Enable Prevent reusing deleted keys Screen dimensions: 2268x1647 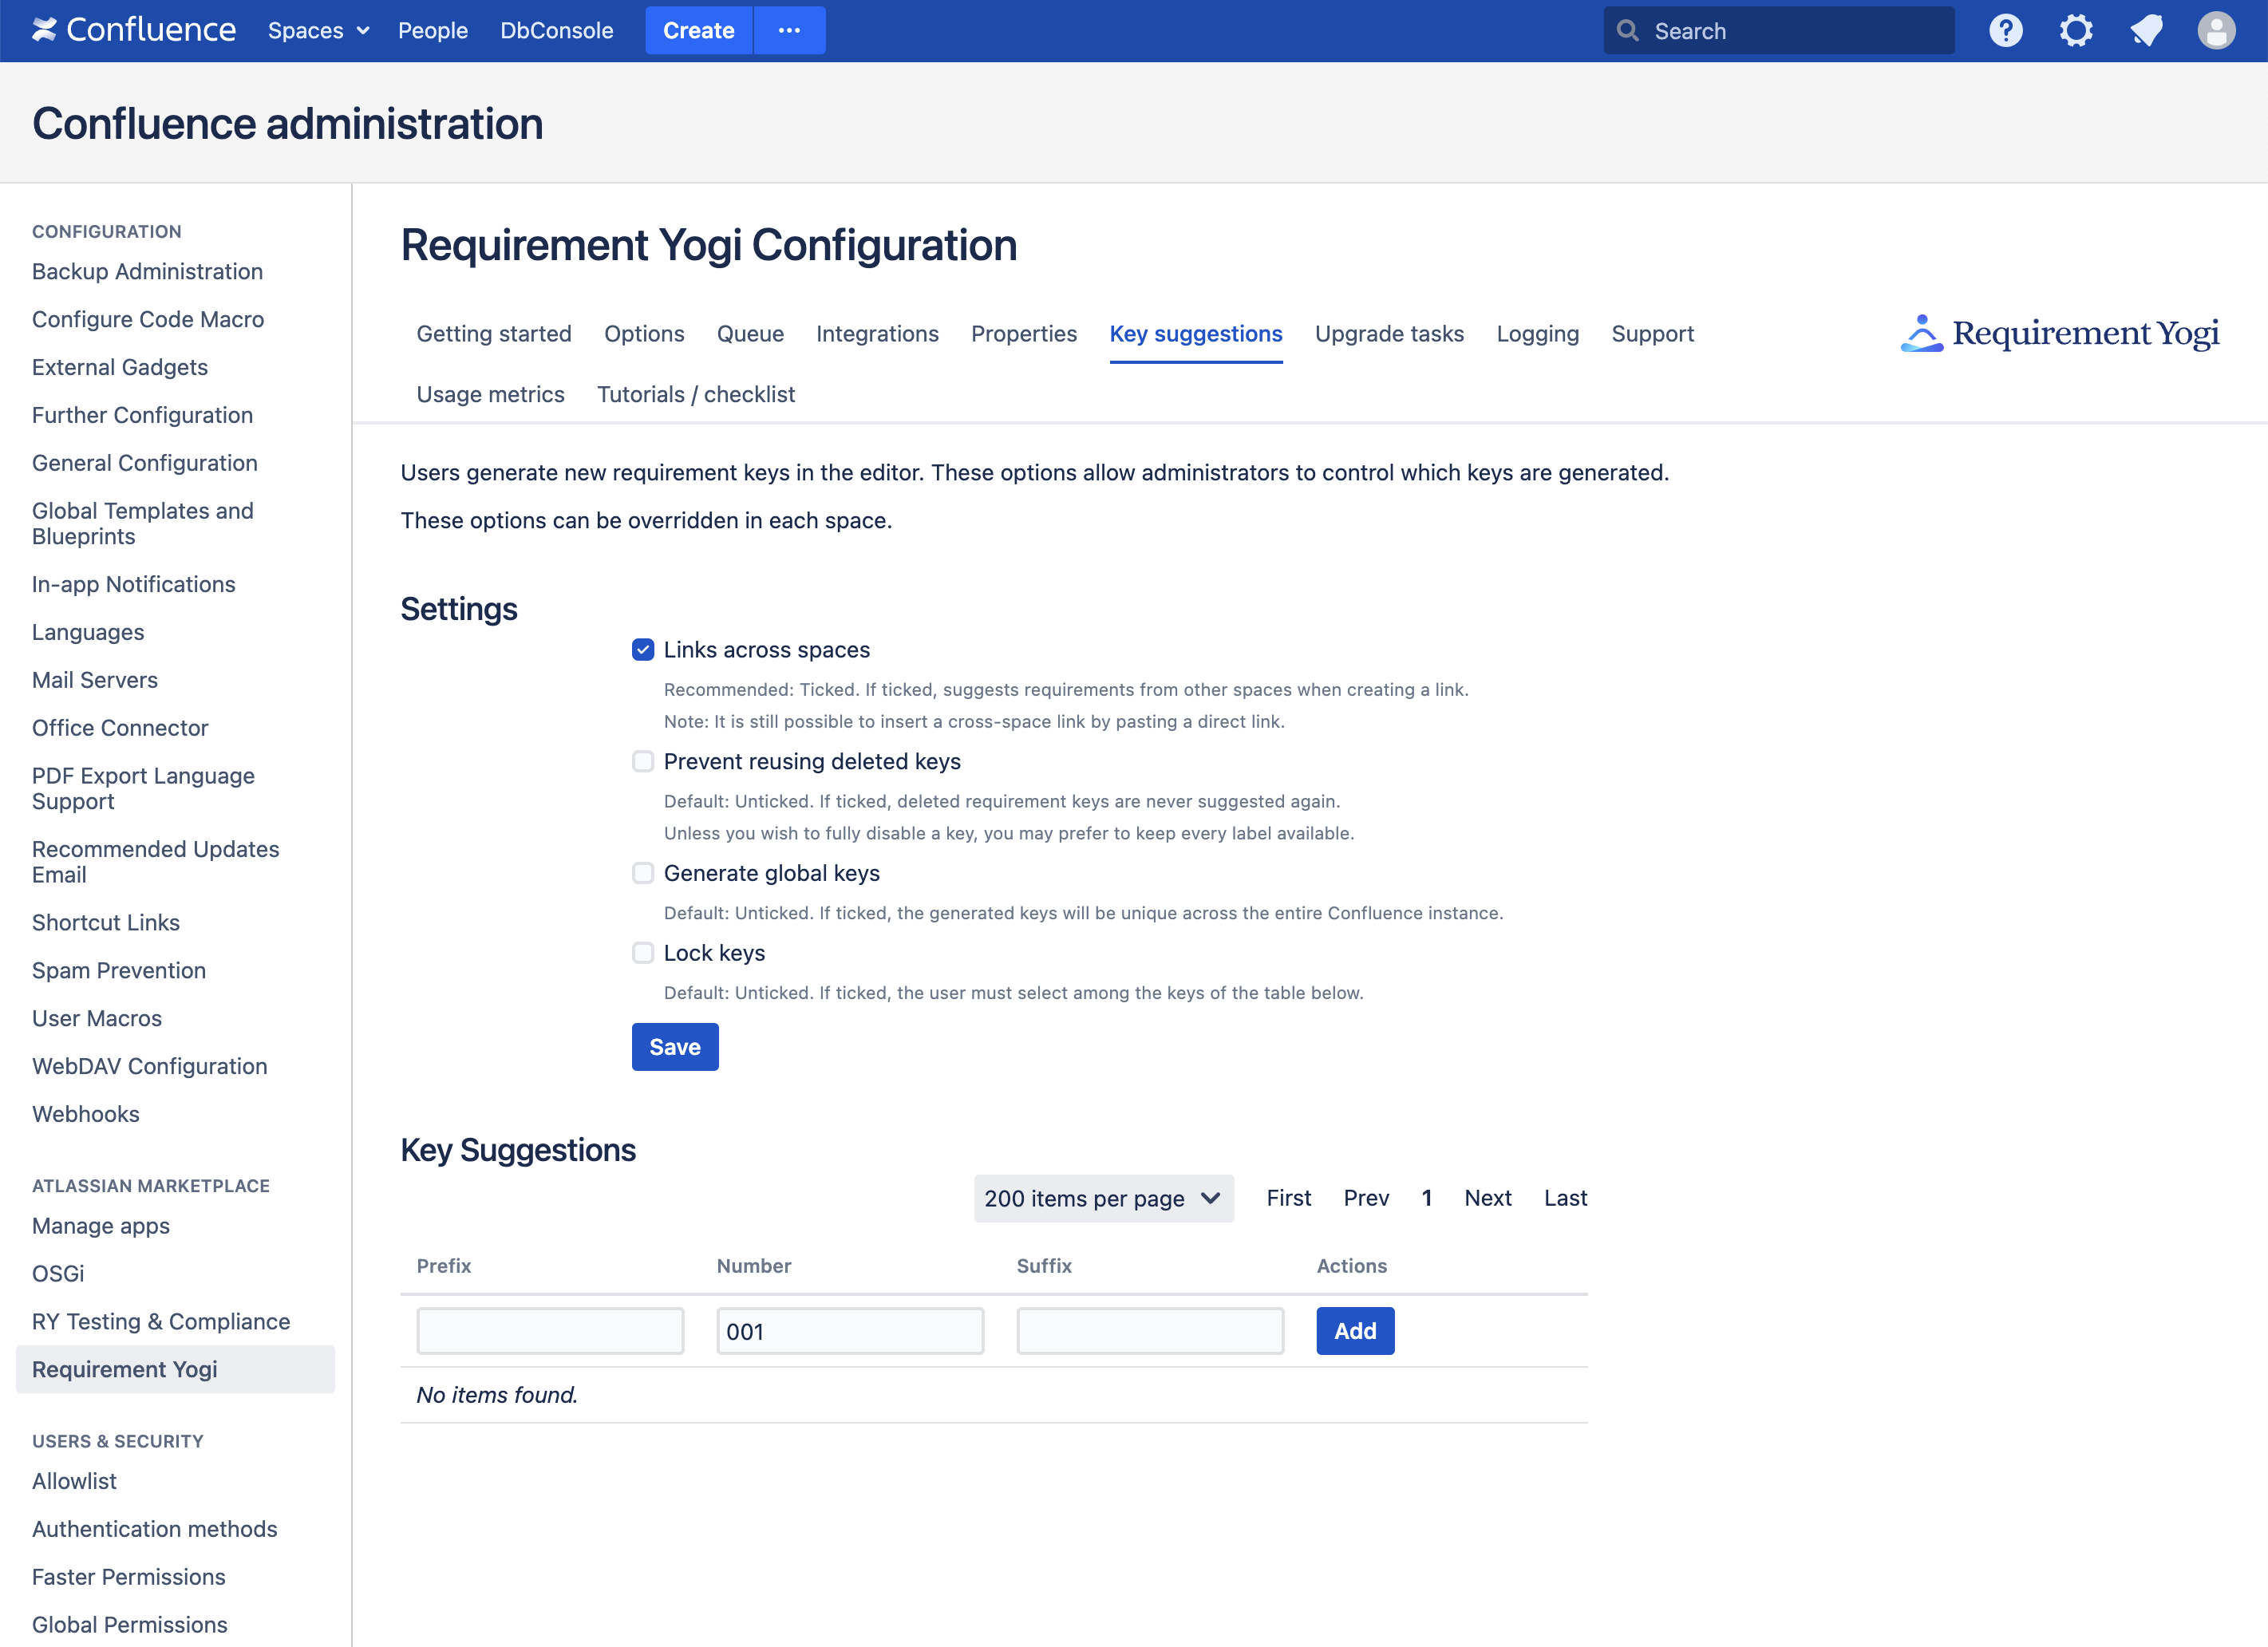click(x=643, y=762)
